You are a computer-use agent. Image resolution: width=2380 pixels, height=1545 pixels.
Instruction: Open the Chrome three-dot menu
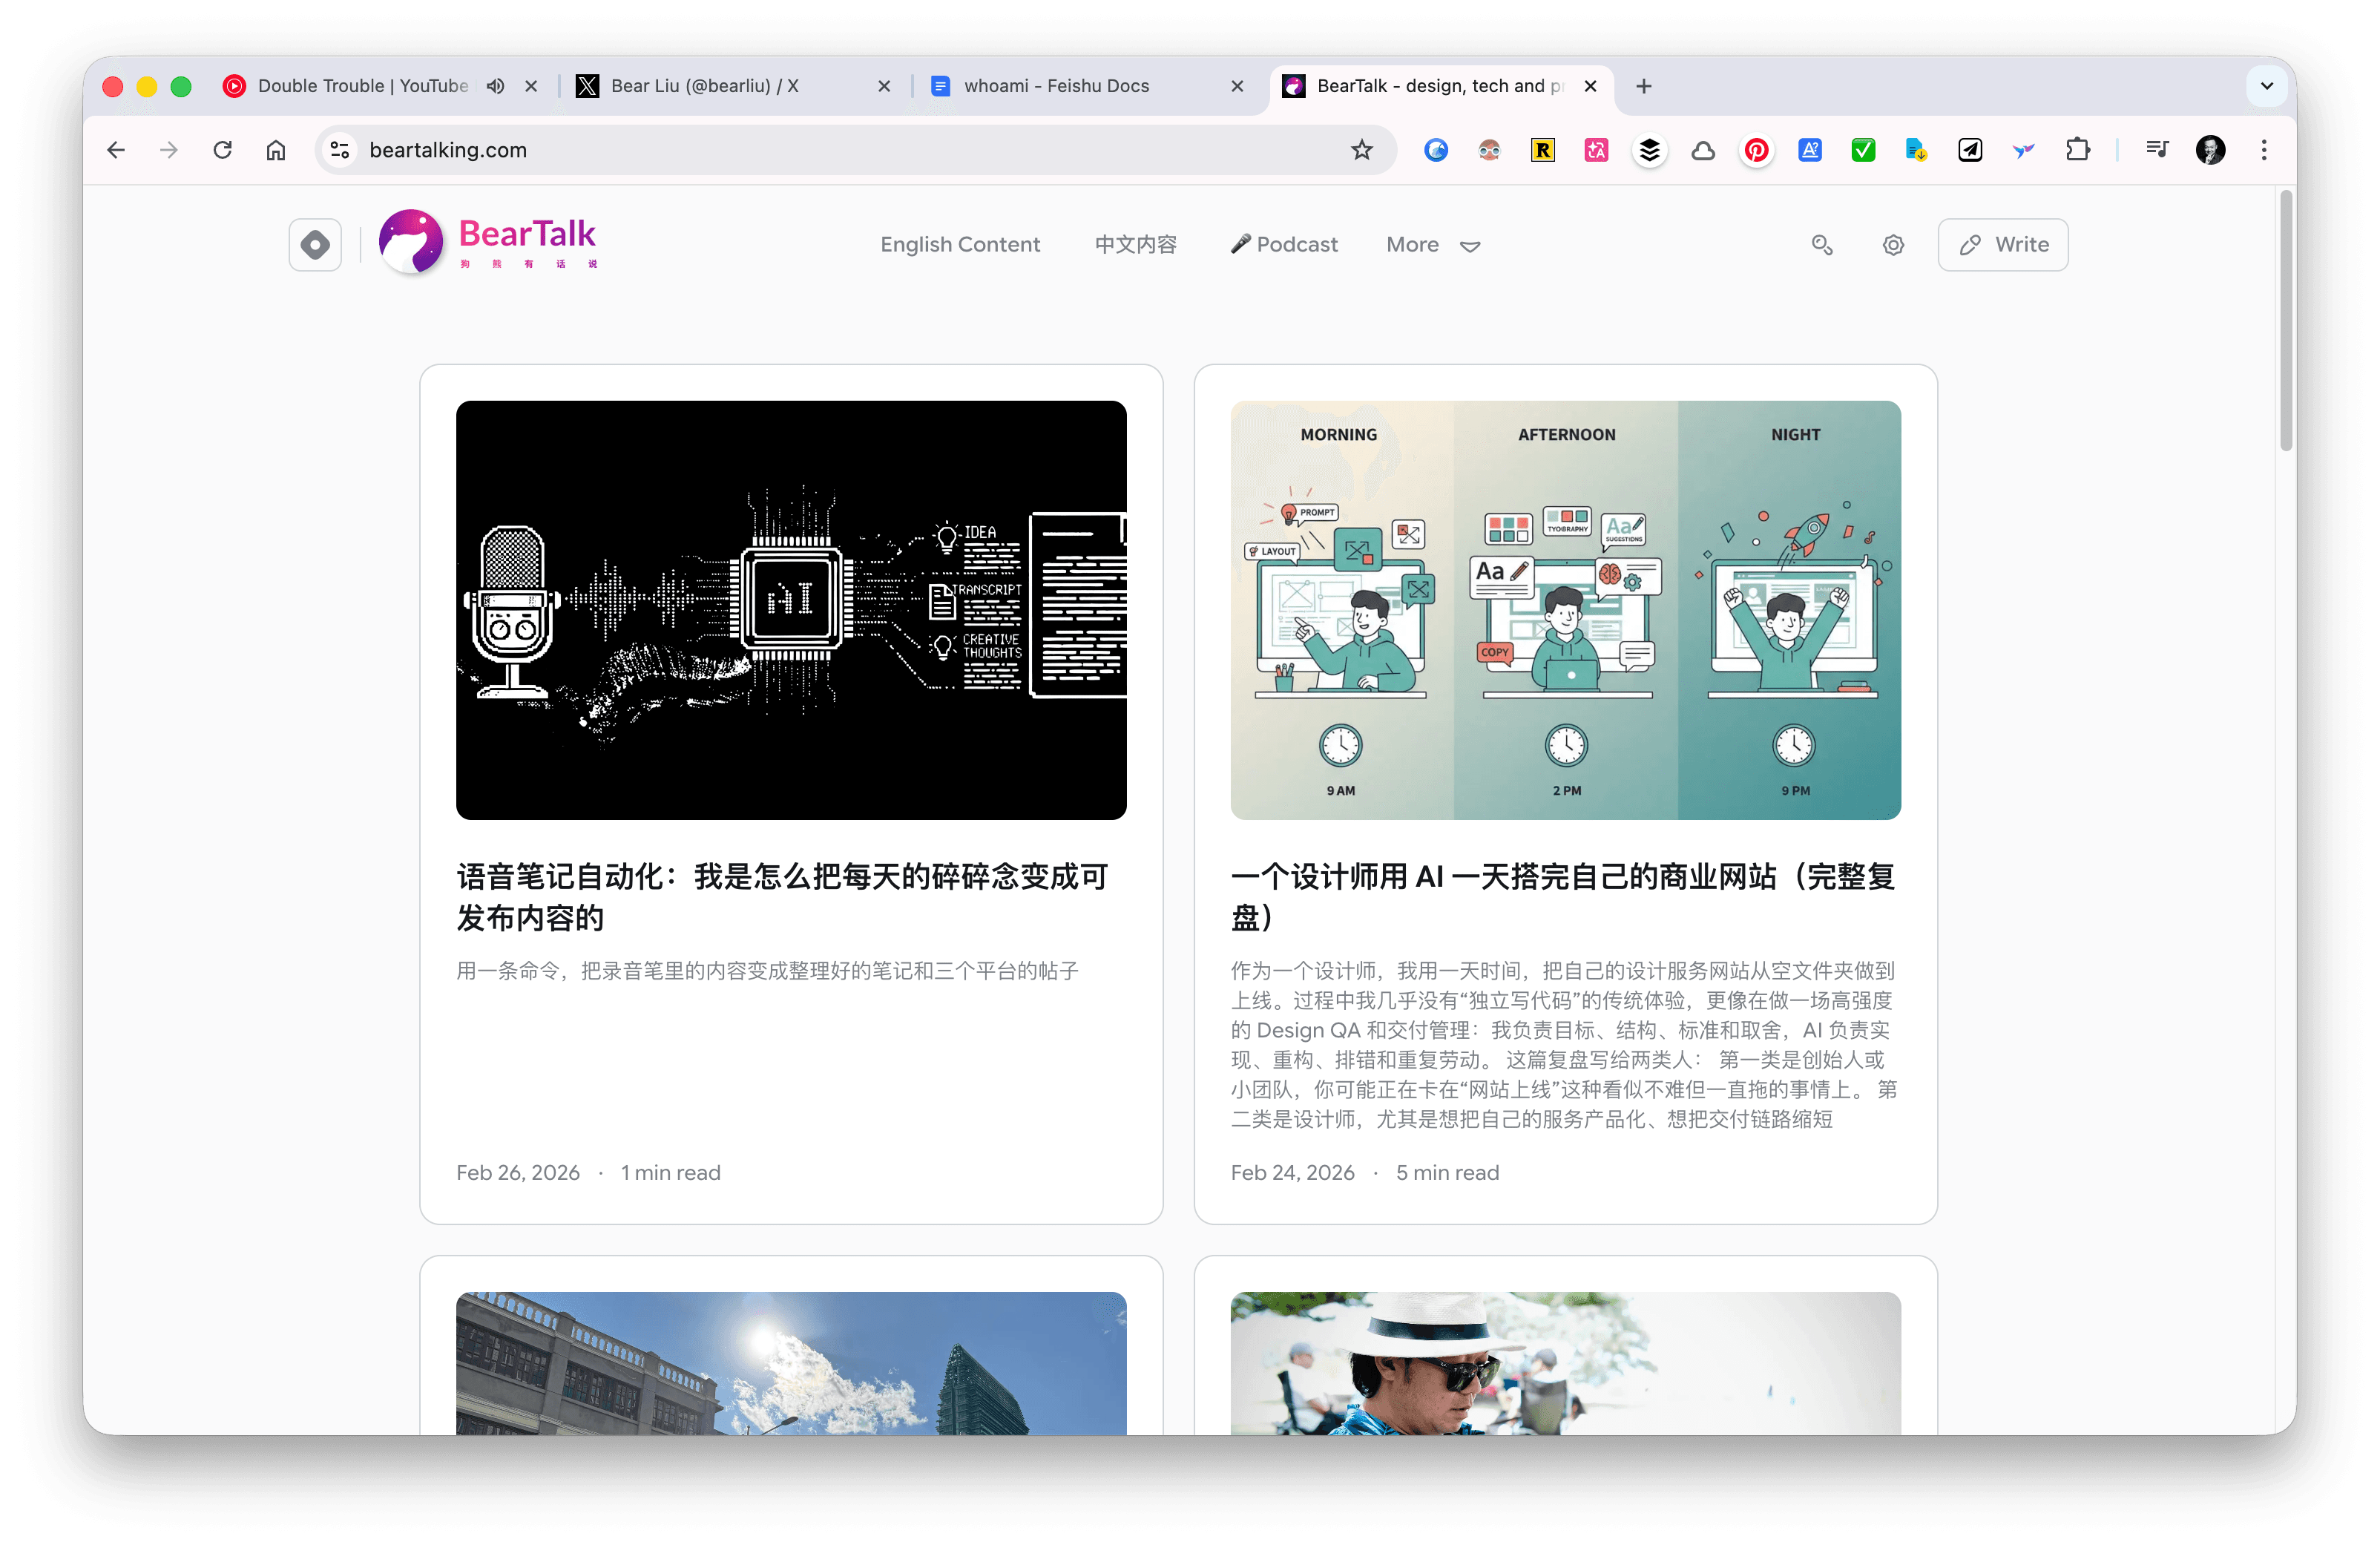click(2264, 150)
